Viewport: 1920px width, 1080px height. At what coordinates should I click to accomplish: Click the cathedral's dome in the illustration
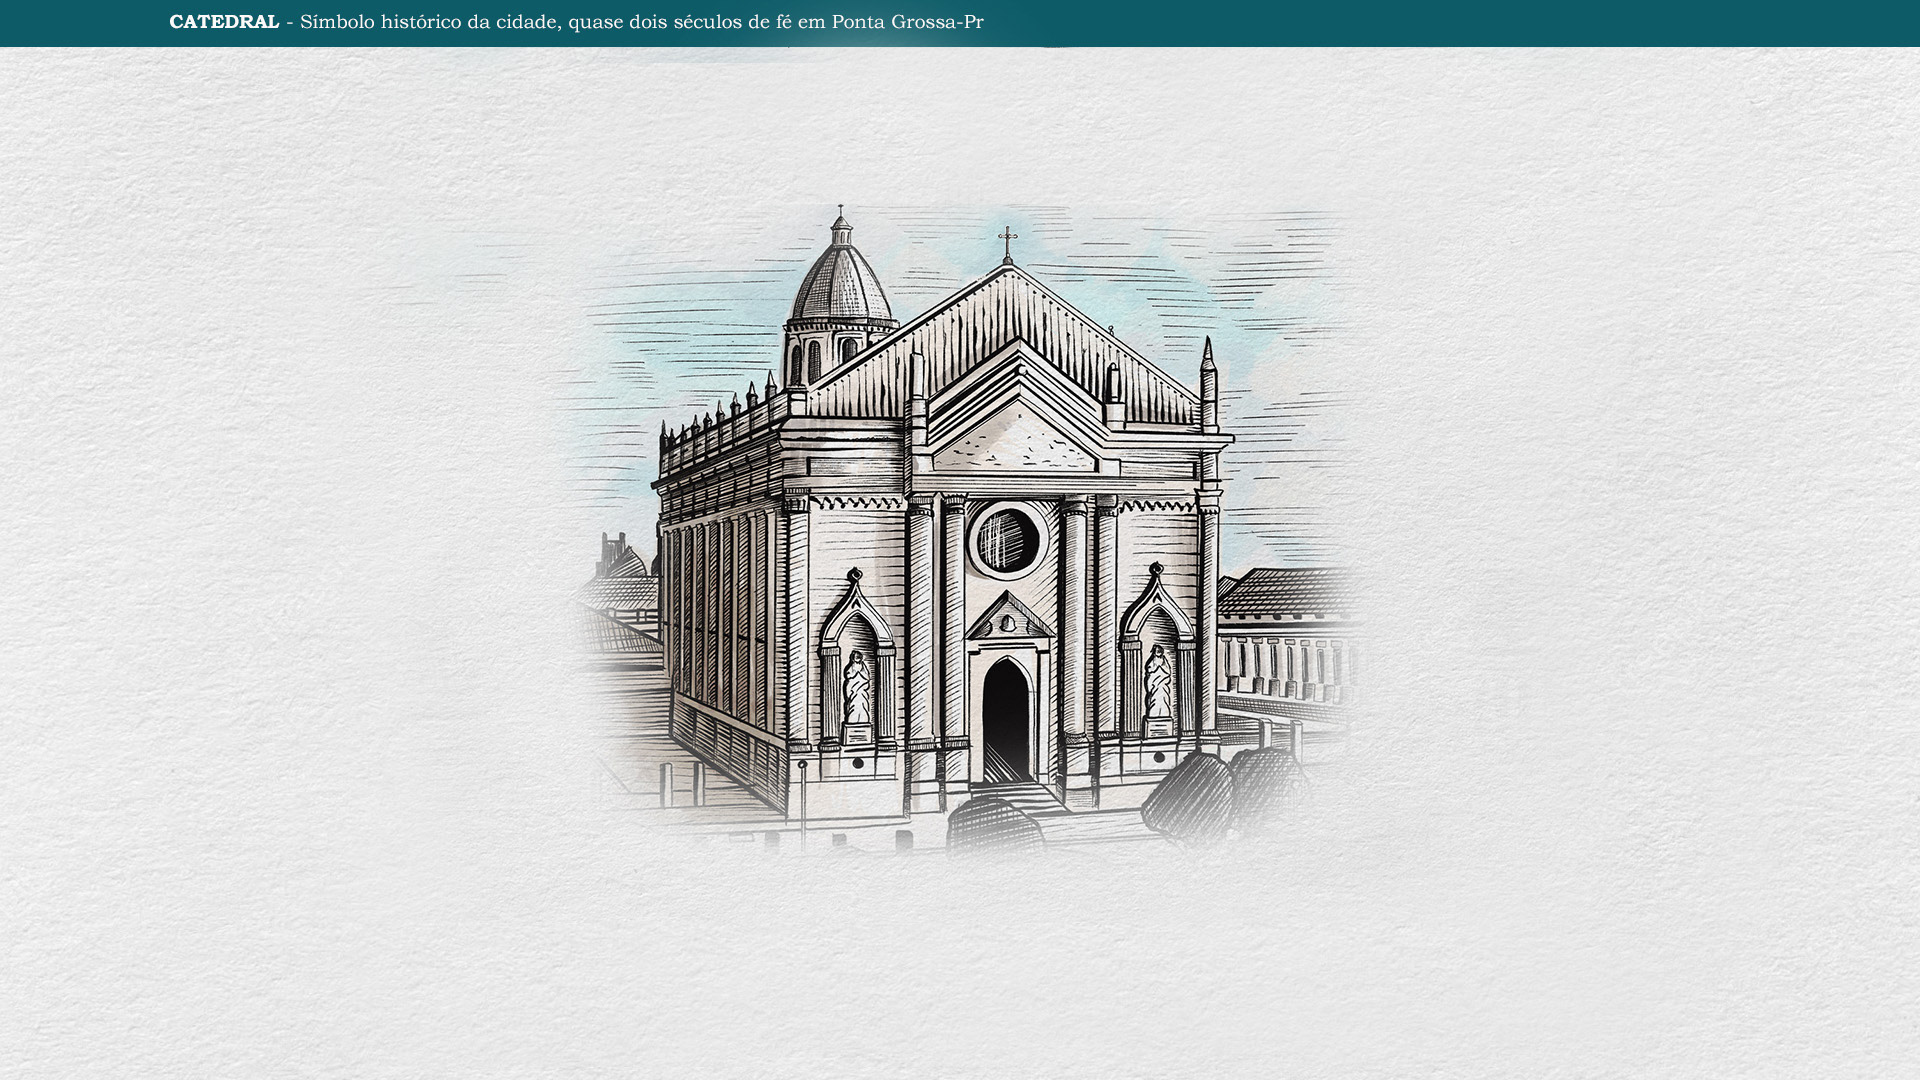point(841,285)
